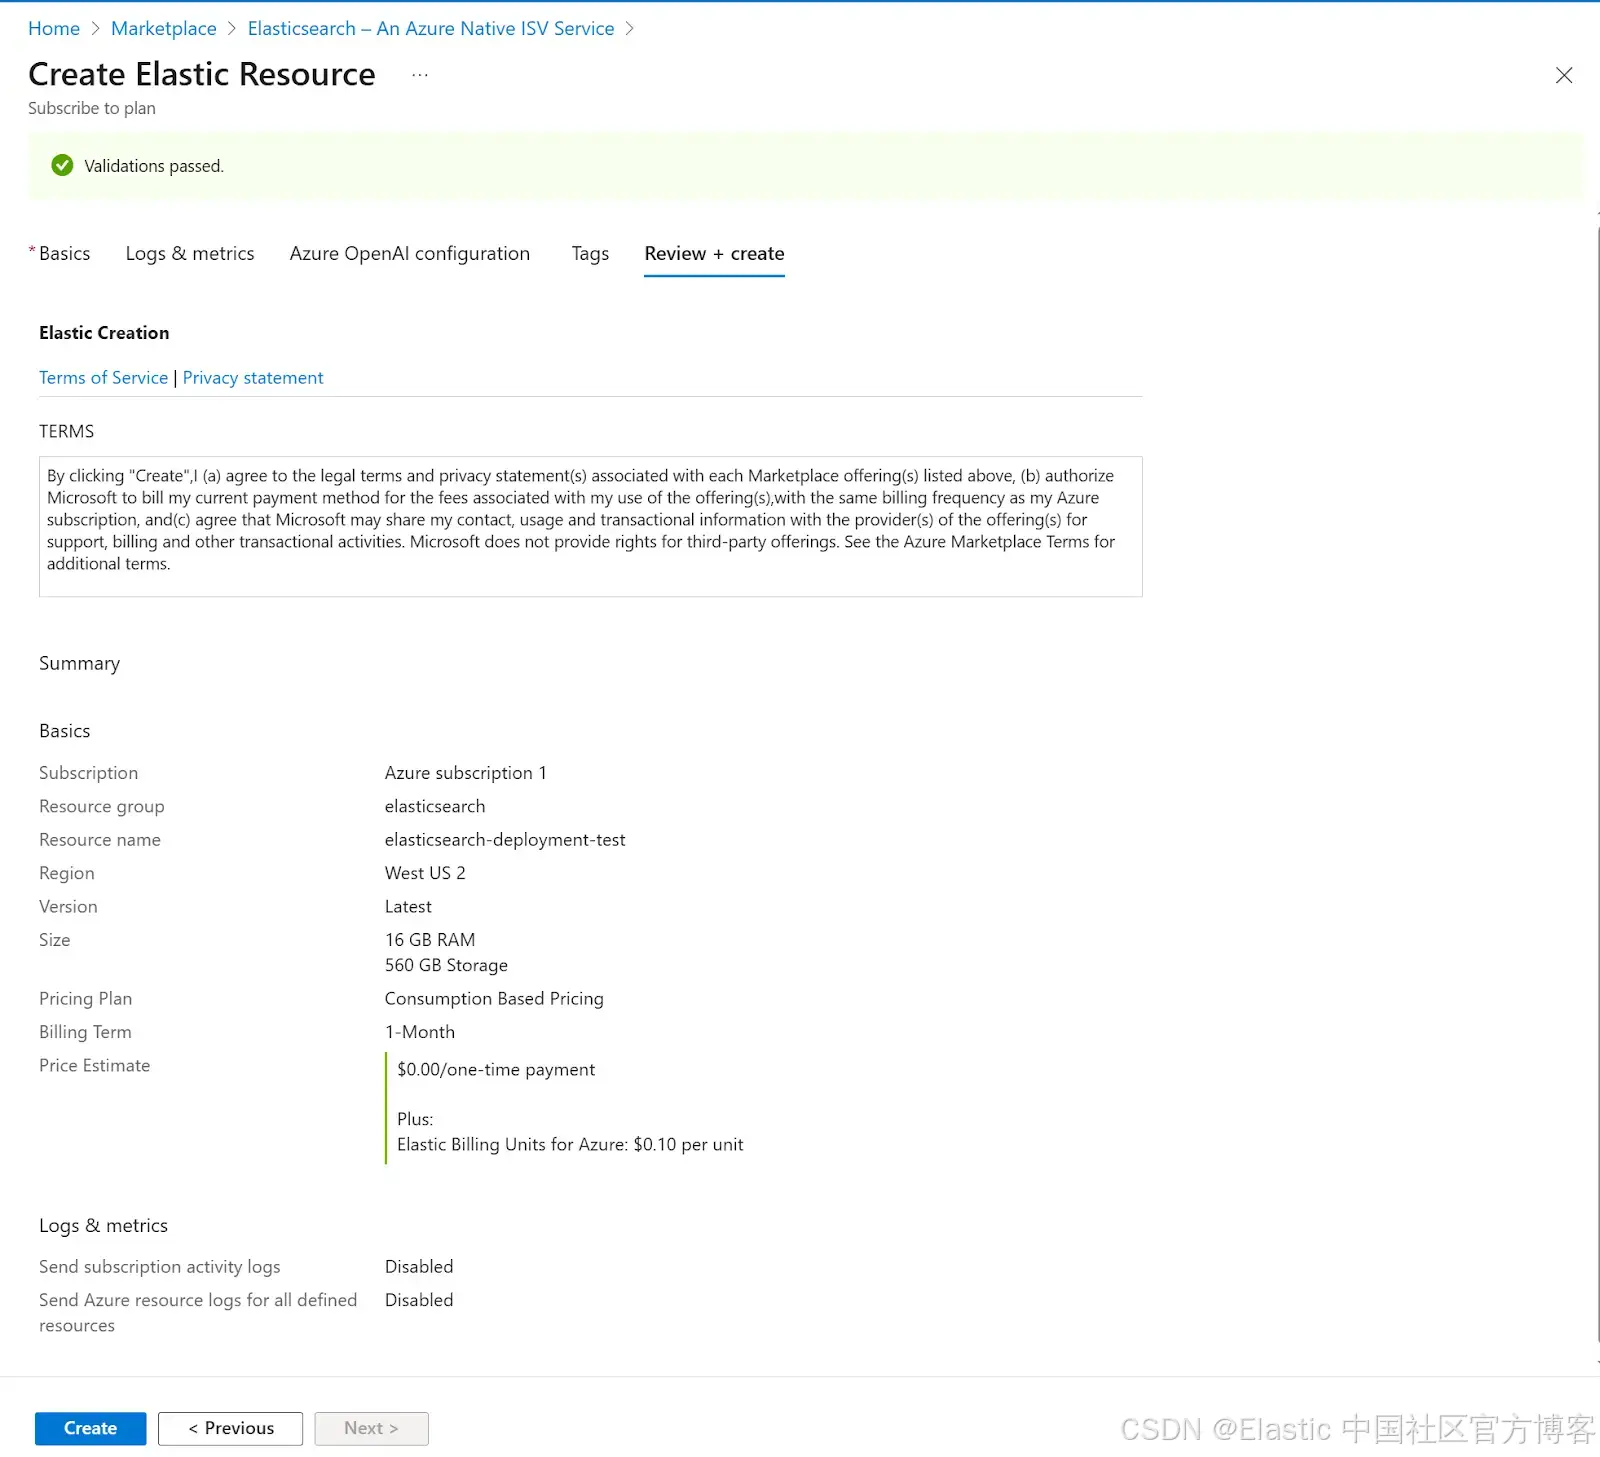
Task: Select '$0.00/one-time payment' text
Action: (496, 1069)
